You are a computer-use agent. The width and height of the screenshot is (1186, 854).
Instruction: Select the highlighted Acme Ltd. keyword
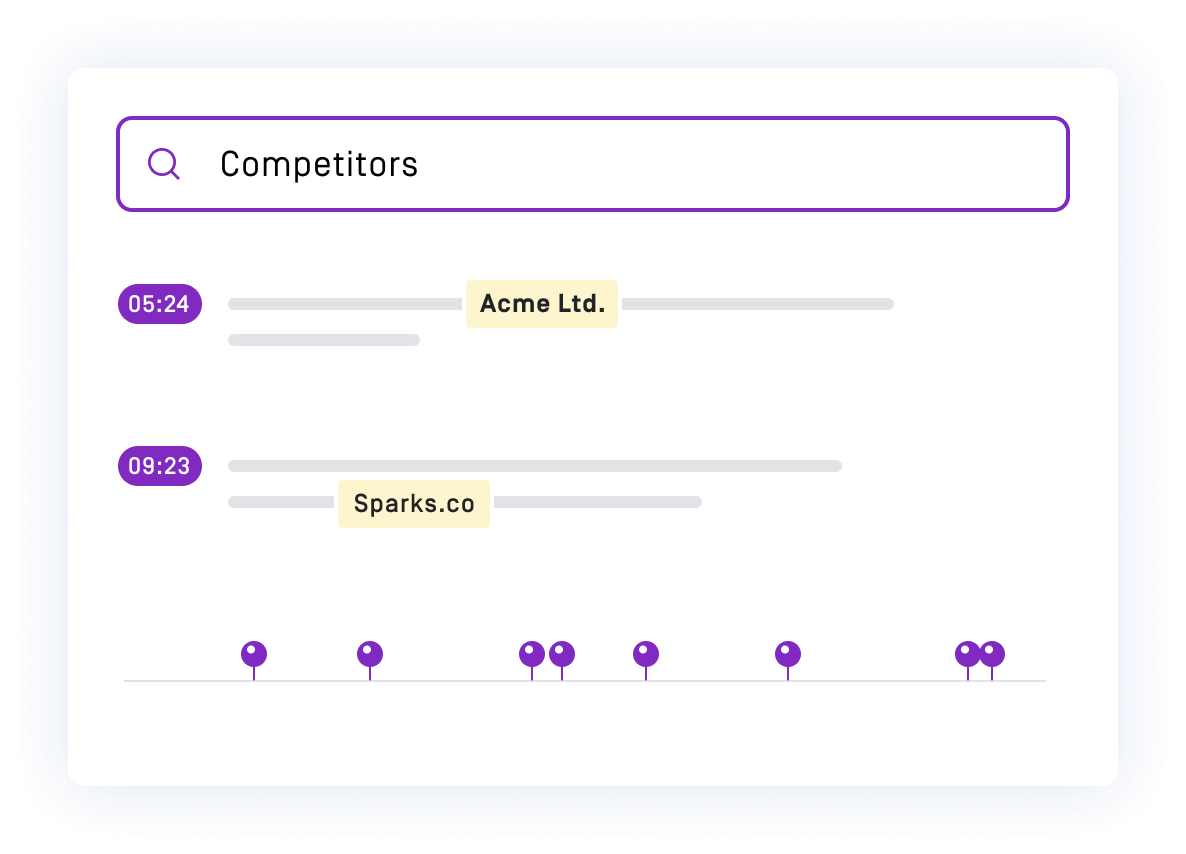(x=542, y=304)
